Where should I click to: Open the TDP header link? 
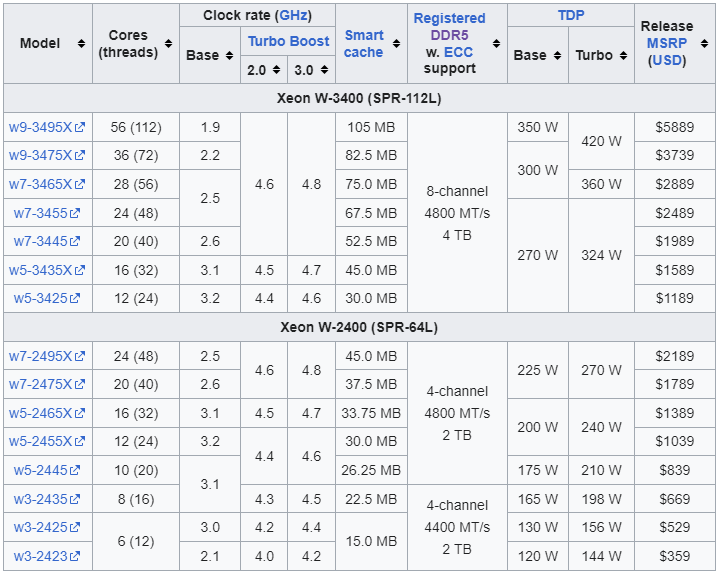pyautogui.click(x=571, y=15)
